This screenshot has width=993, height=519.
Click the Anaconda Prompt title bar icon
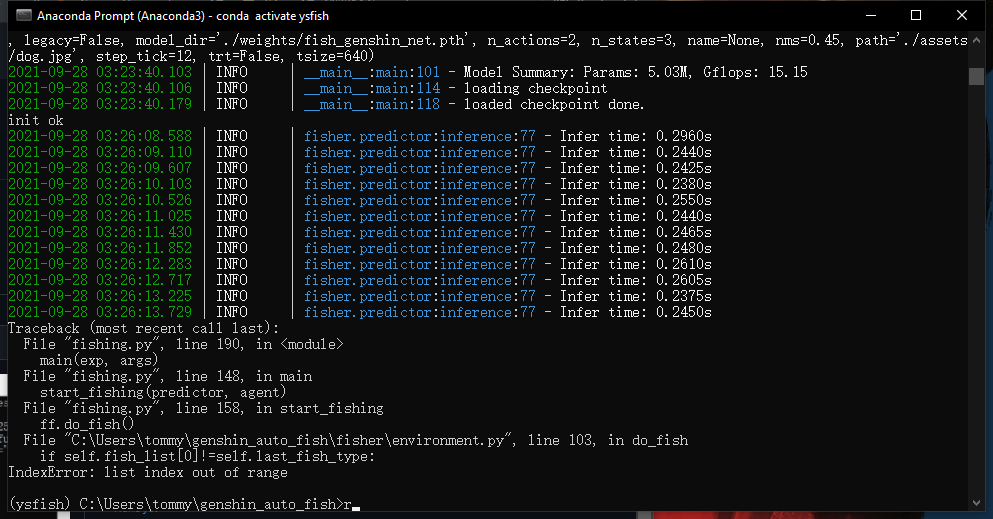tap(23, 15)
